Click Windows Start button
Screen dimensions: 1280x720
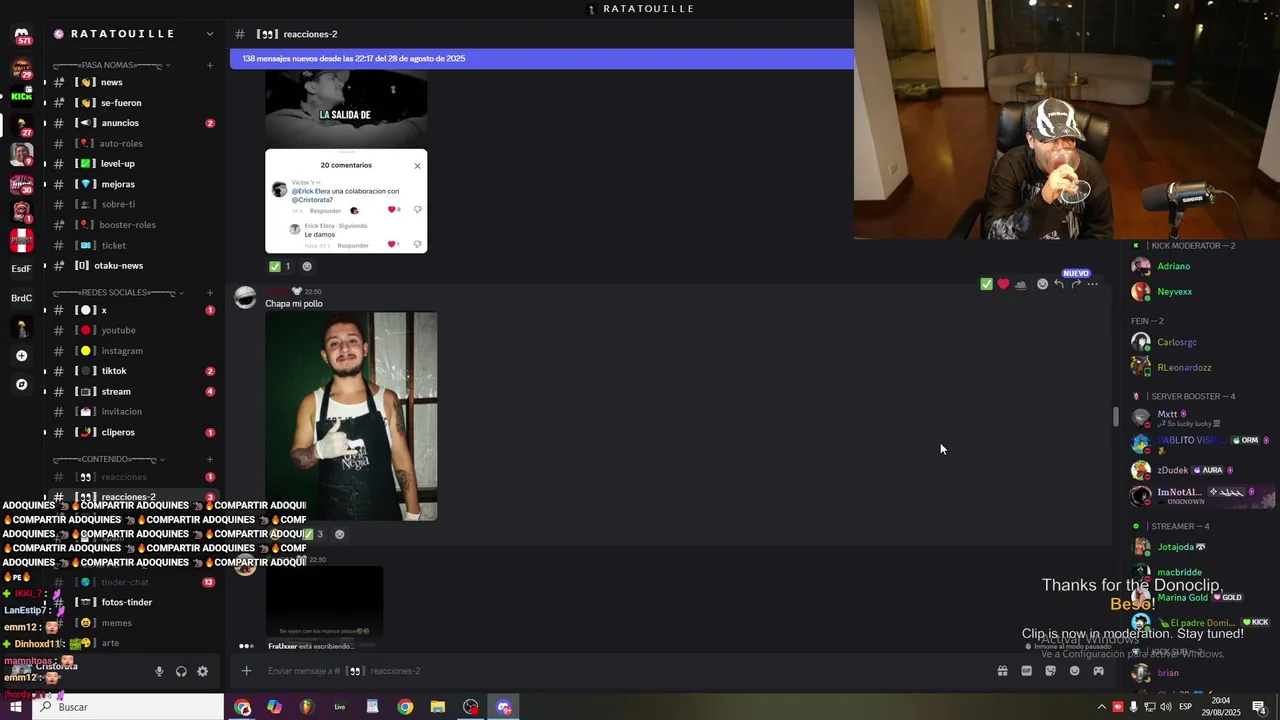point(15,707)
